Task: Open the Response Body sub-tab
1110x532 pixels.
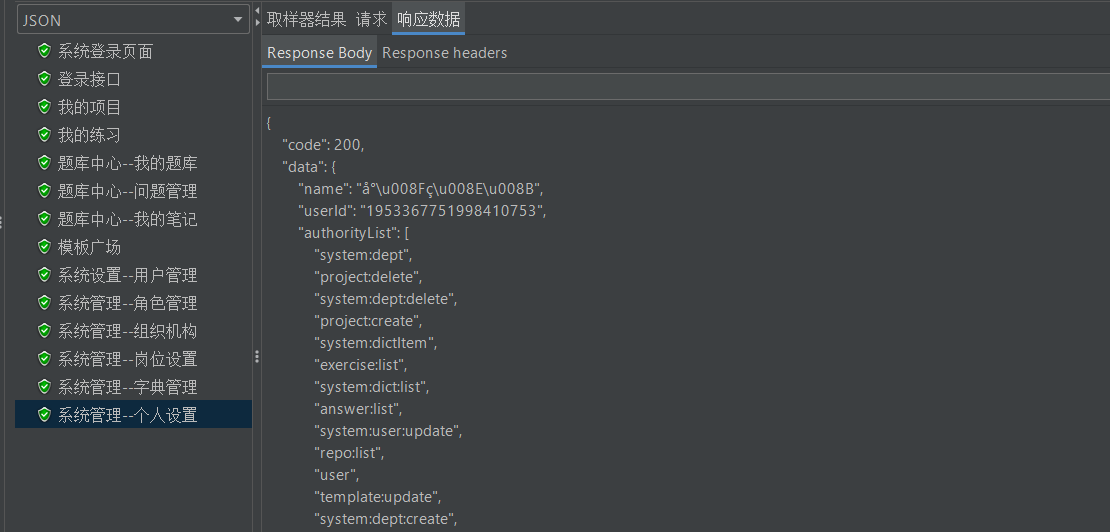Action: (319, 52)
